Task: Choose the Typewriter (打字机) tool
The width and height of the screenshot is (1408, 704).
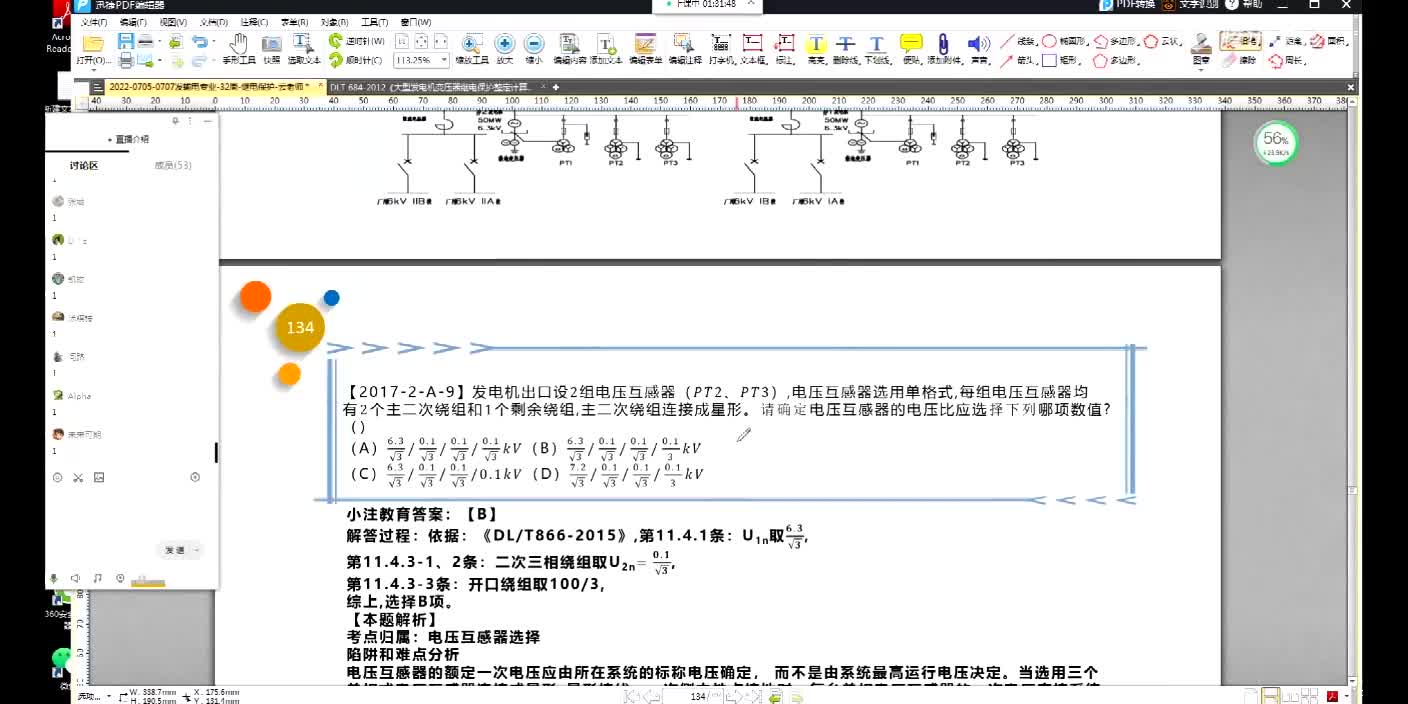Action: [721, 48]
